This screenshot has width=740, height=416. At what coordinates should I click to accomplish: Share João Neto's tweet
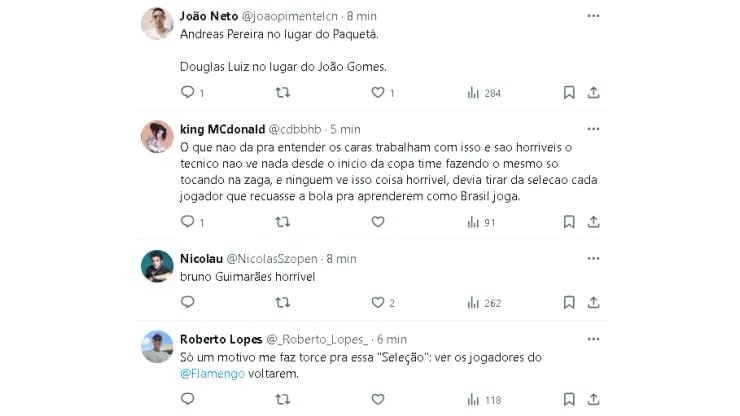pyautogui.click(x=593, y=93)
